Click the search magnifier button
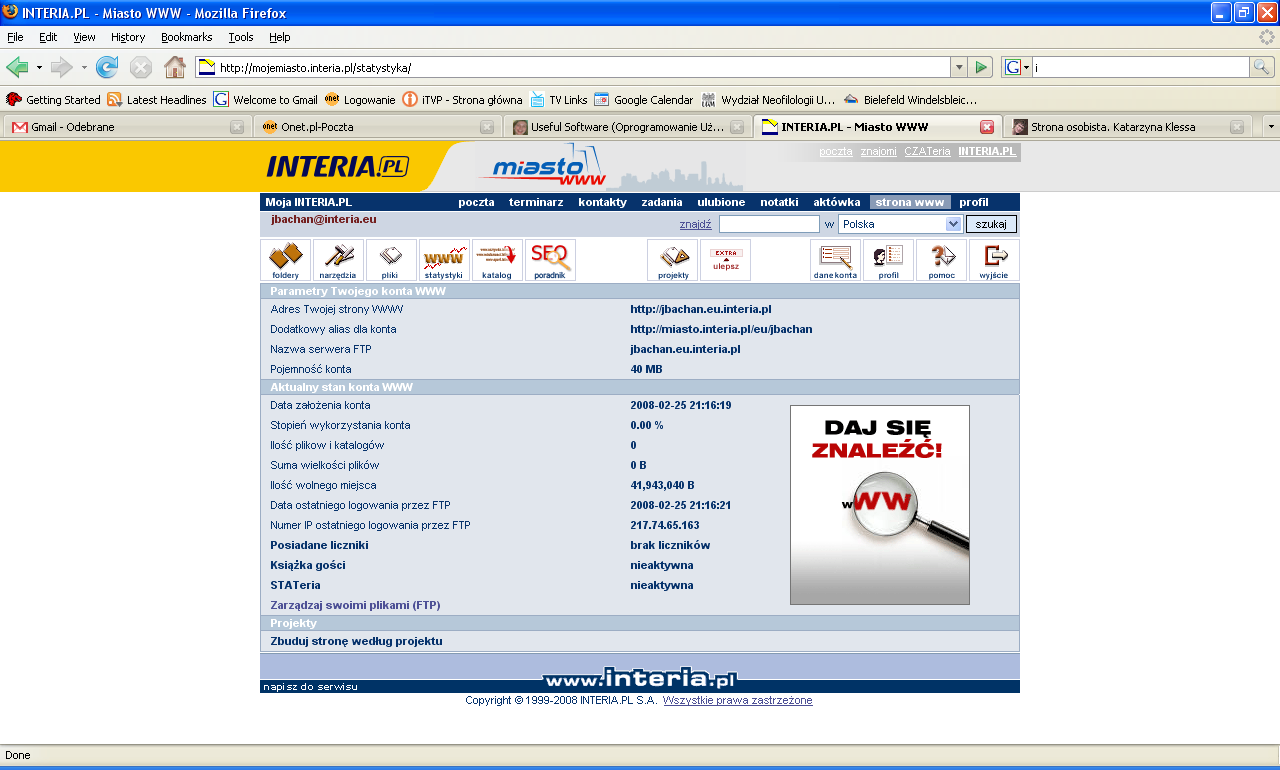The image size is (1280, 770). pos(1262,67)
